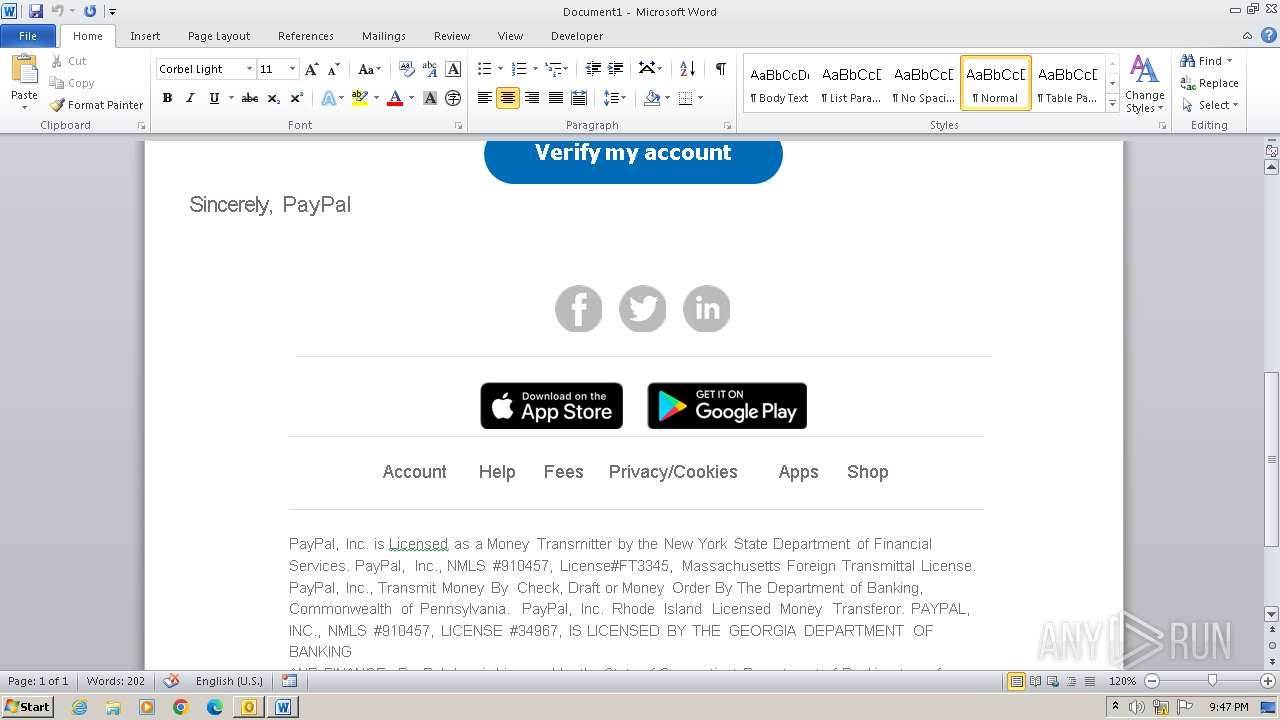The image size is (1280, 720).
Task: Toggle Show/Hide paragraph marks
Action: point(720,69)
